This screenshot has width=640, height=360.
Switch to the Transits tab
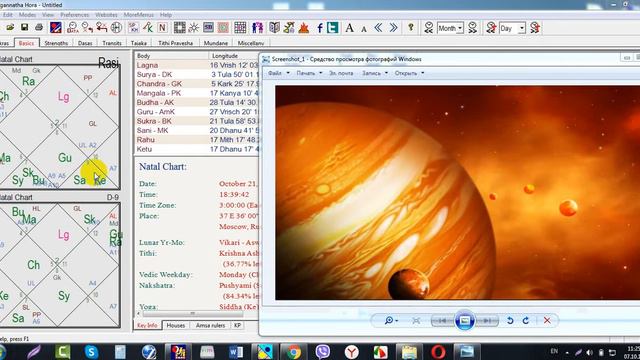[x=112, y=43]
